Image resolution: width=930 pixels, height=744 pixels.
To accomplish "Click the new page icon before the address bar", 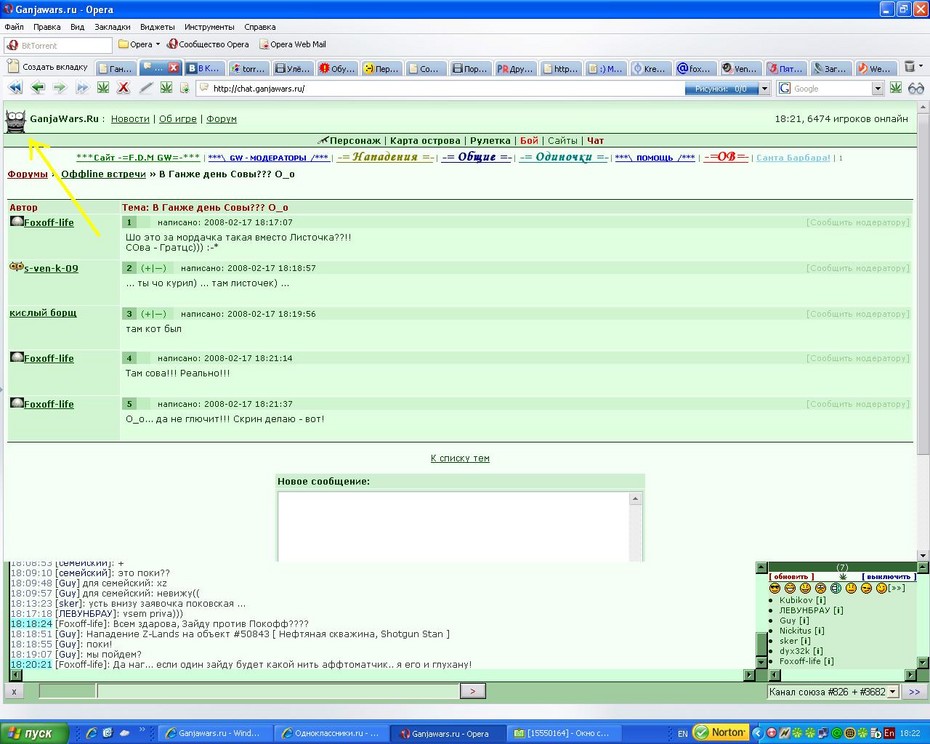I will coord(184,88).
